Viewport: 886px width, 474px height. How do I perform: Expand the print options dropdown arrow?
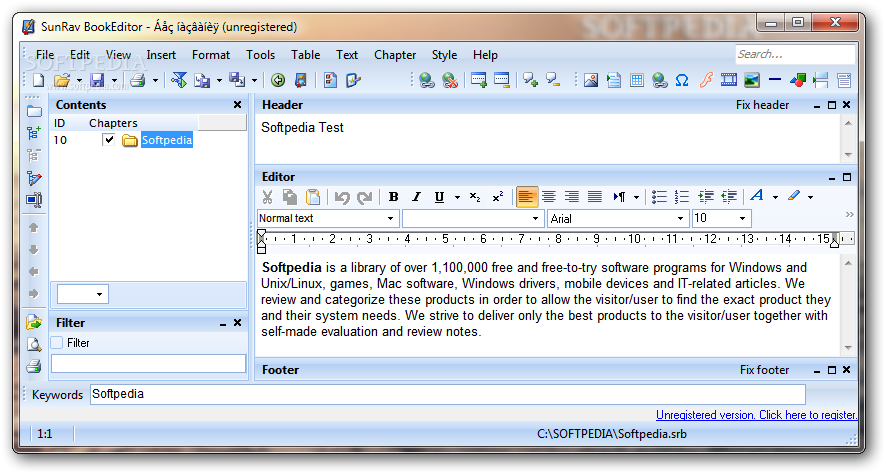point(155,81)
